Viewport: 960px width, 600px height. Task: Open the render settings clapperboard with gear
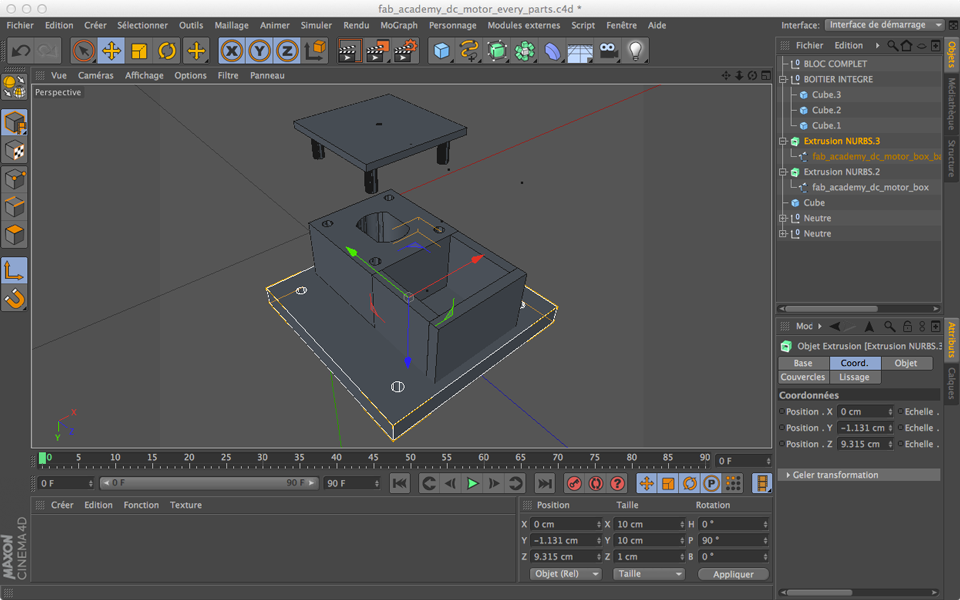(x=405, y=50)
